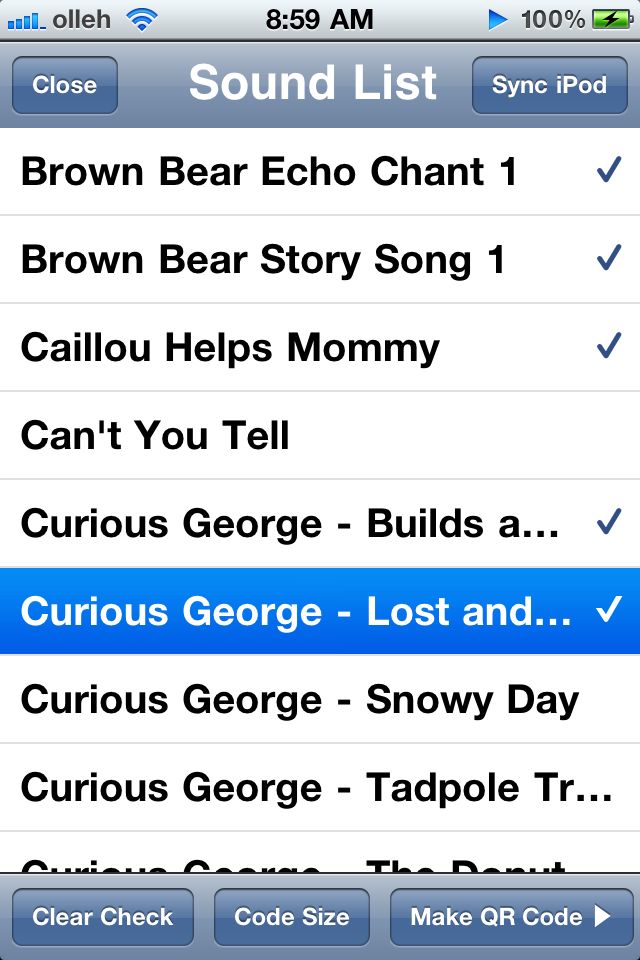
Task: Tap the 8:59 AM clock
Action: (x=319, y=20)
